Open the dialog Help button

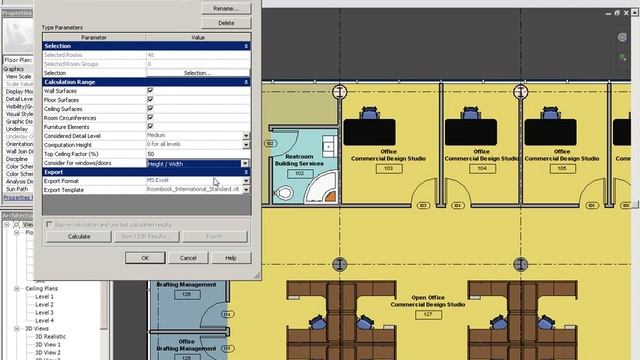pos(231,258)
